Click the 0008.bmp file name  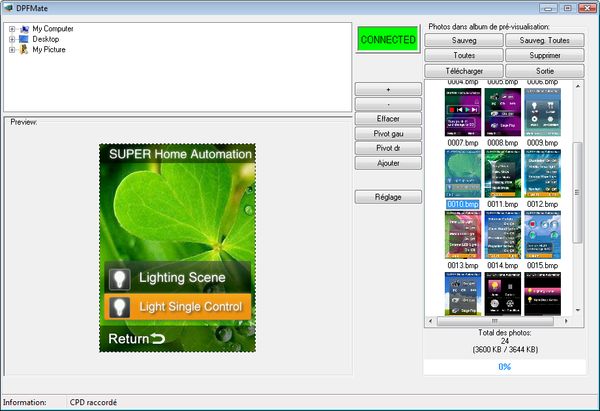click(x=502, y=143)
